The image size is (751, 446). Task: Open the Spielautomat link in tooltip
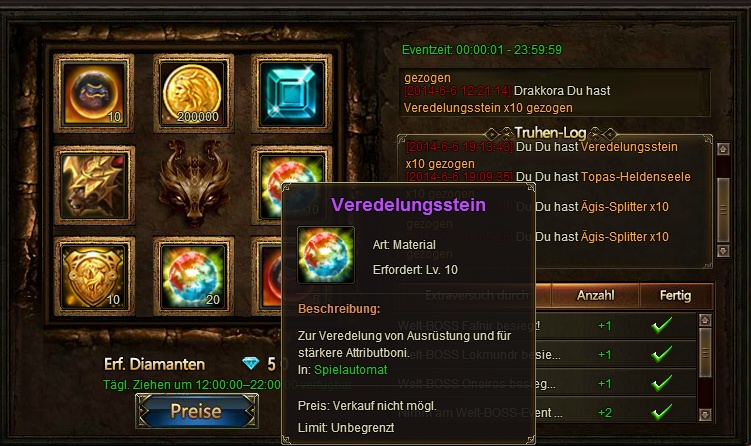pos(351,370)
